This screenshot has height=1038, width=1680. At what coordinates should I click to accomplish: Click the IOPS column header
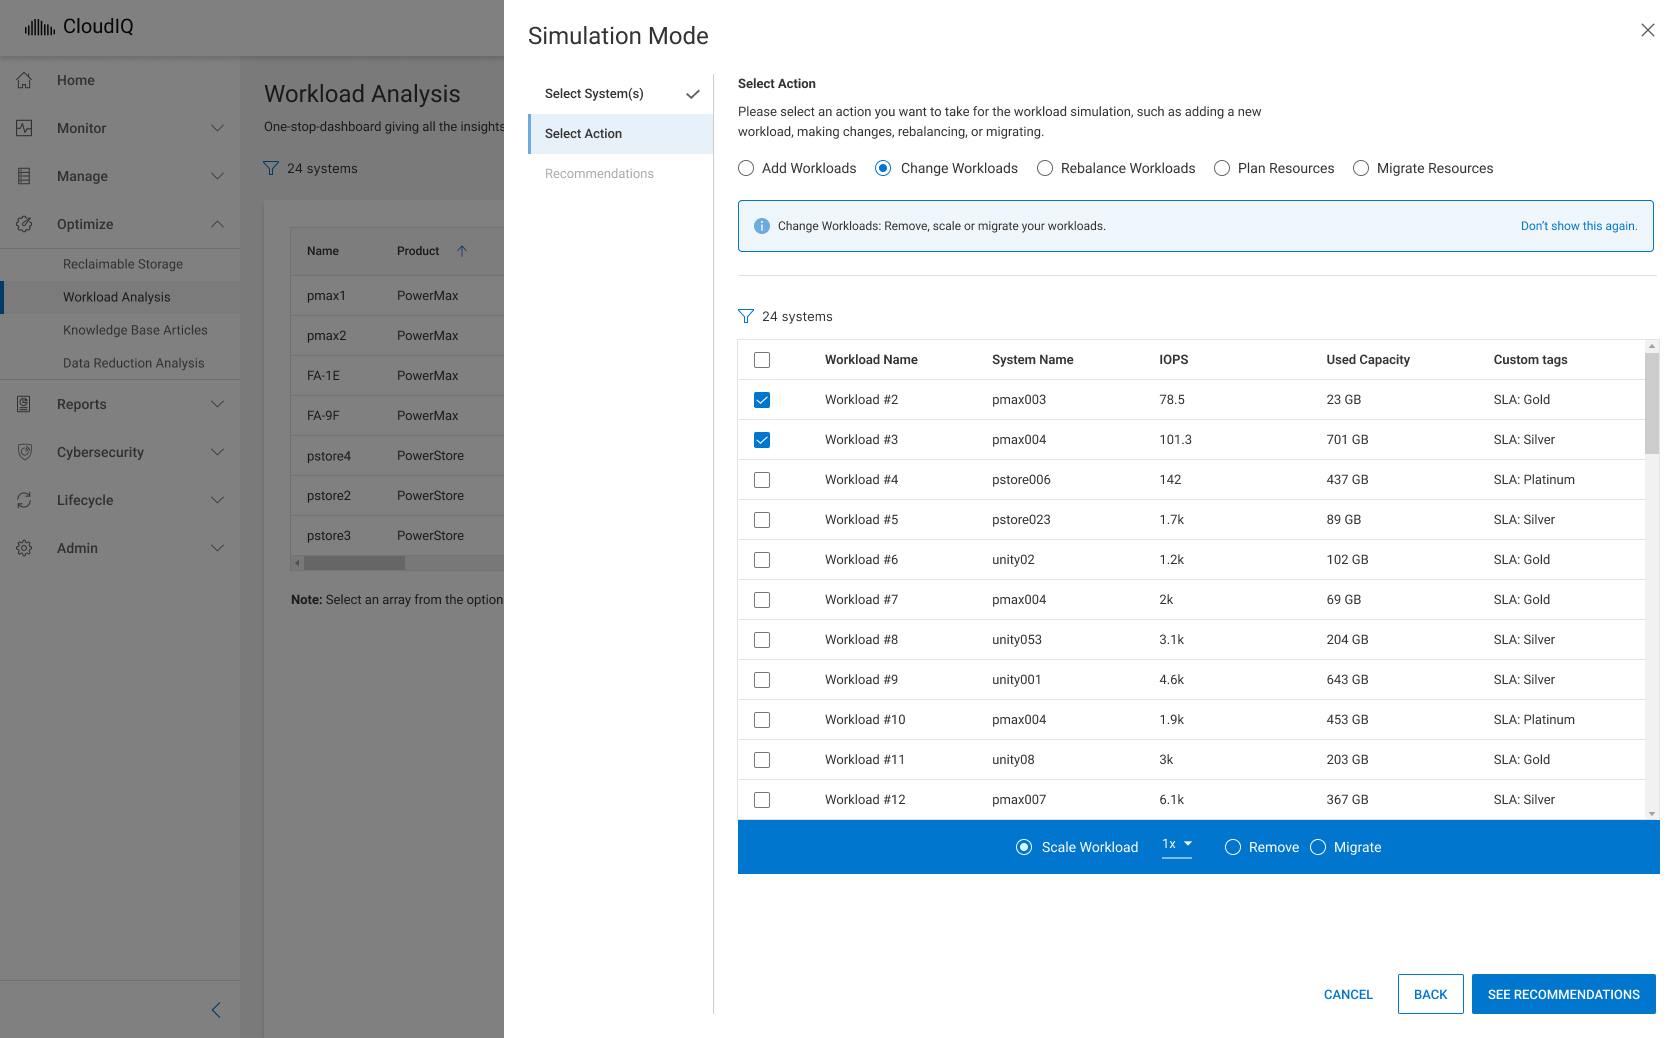pyautogui.click(x=1174, y=360)
